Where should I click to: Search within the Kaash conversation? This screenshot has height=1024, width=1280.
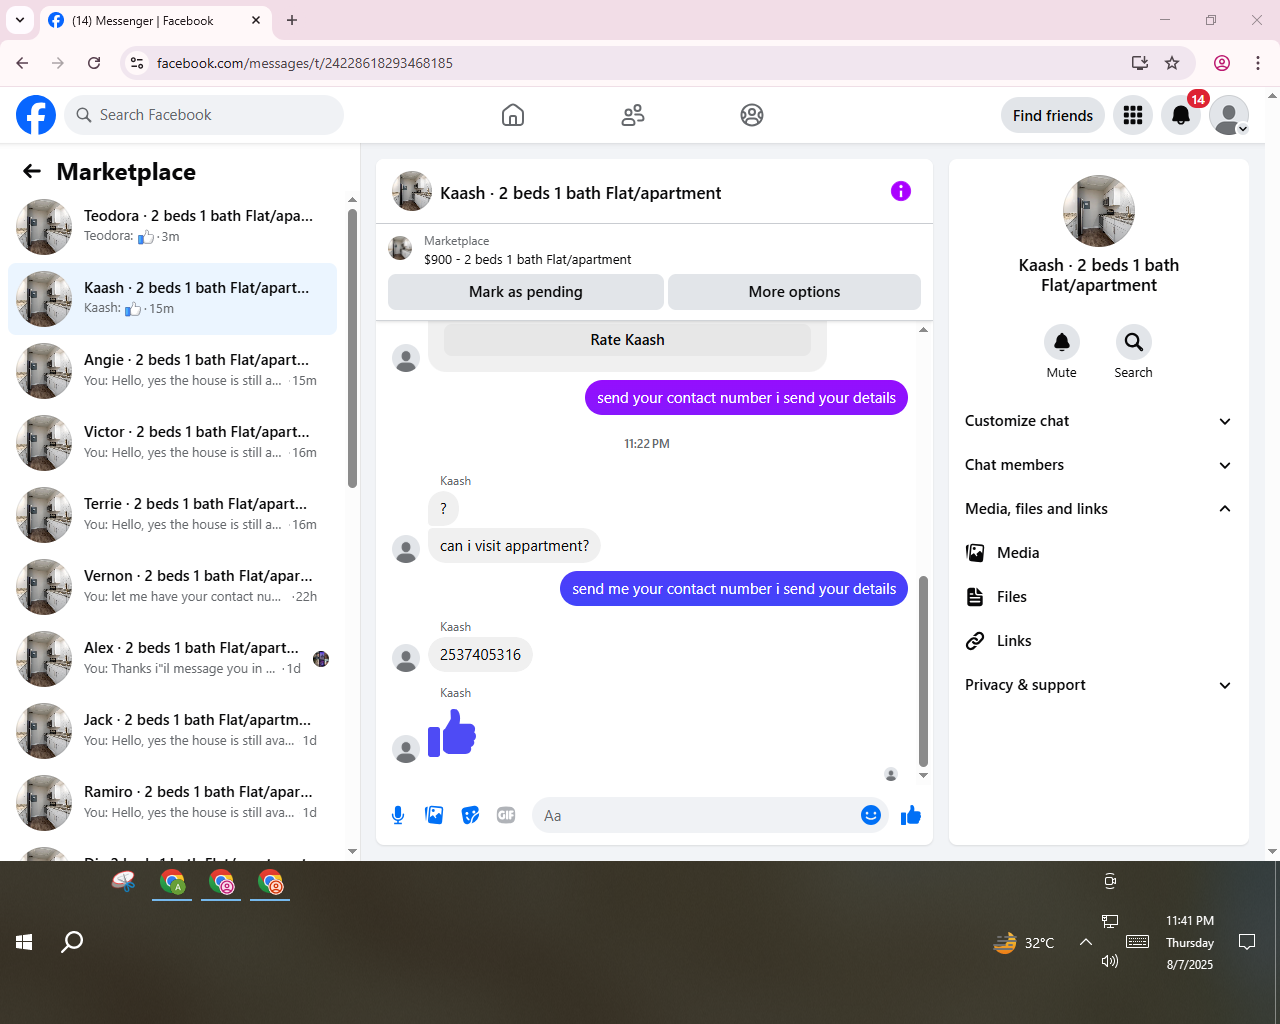1133,342
